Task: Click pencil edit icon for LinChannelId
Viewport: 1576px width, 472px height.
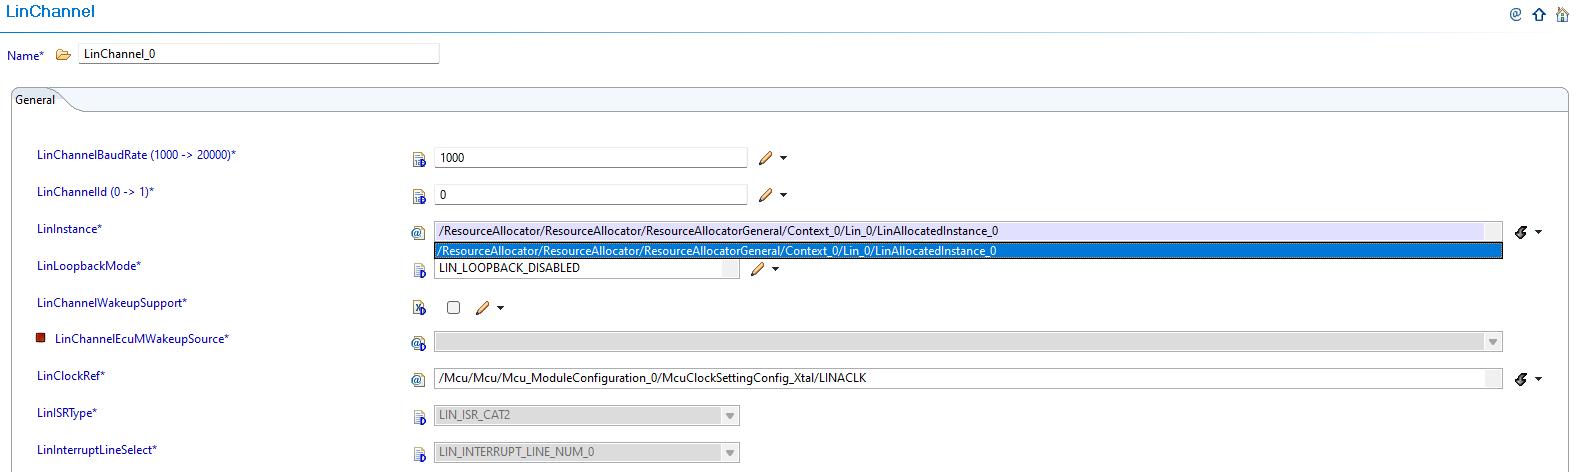Action: pos(765,195)
